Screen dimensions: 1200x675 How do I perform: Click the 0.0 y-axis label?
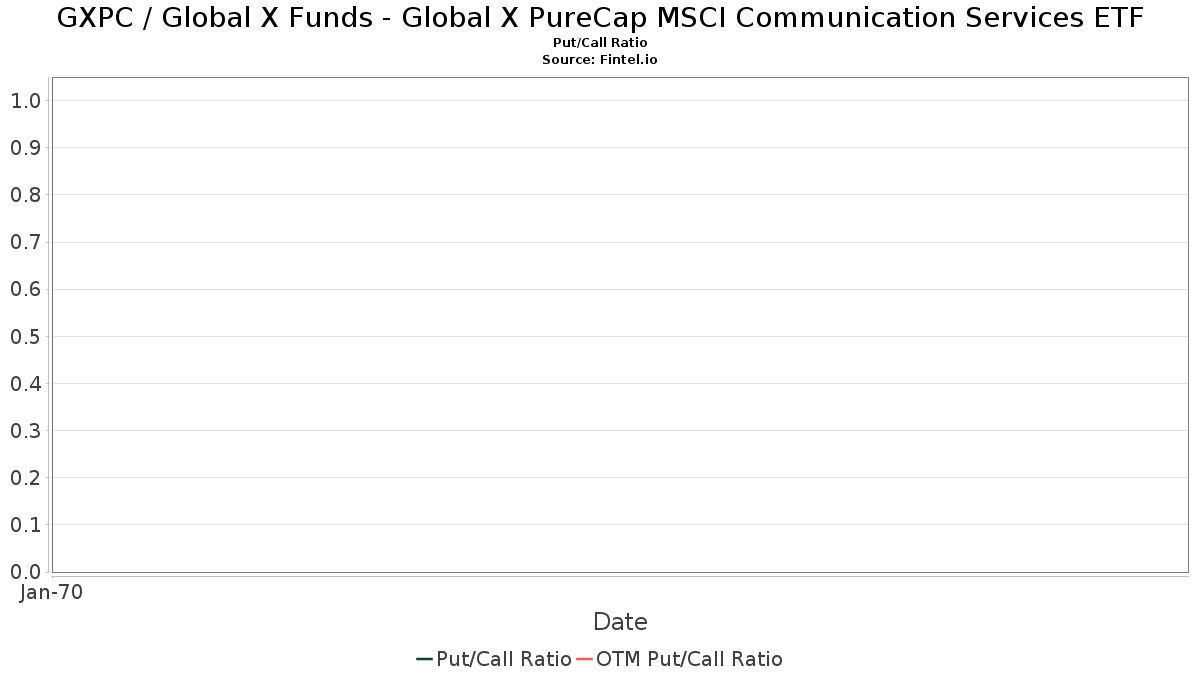pyautogui.click(x=25, y=572)
